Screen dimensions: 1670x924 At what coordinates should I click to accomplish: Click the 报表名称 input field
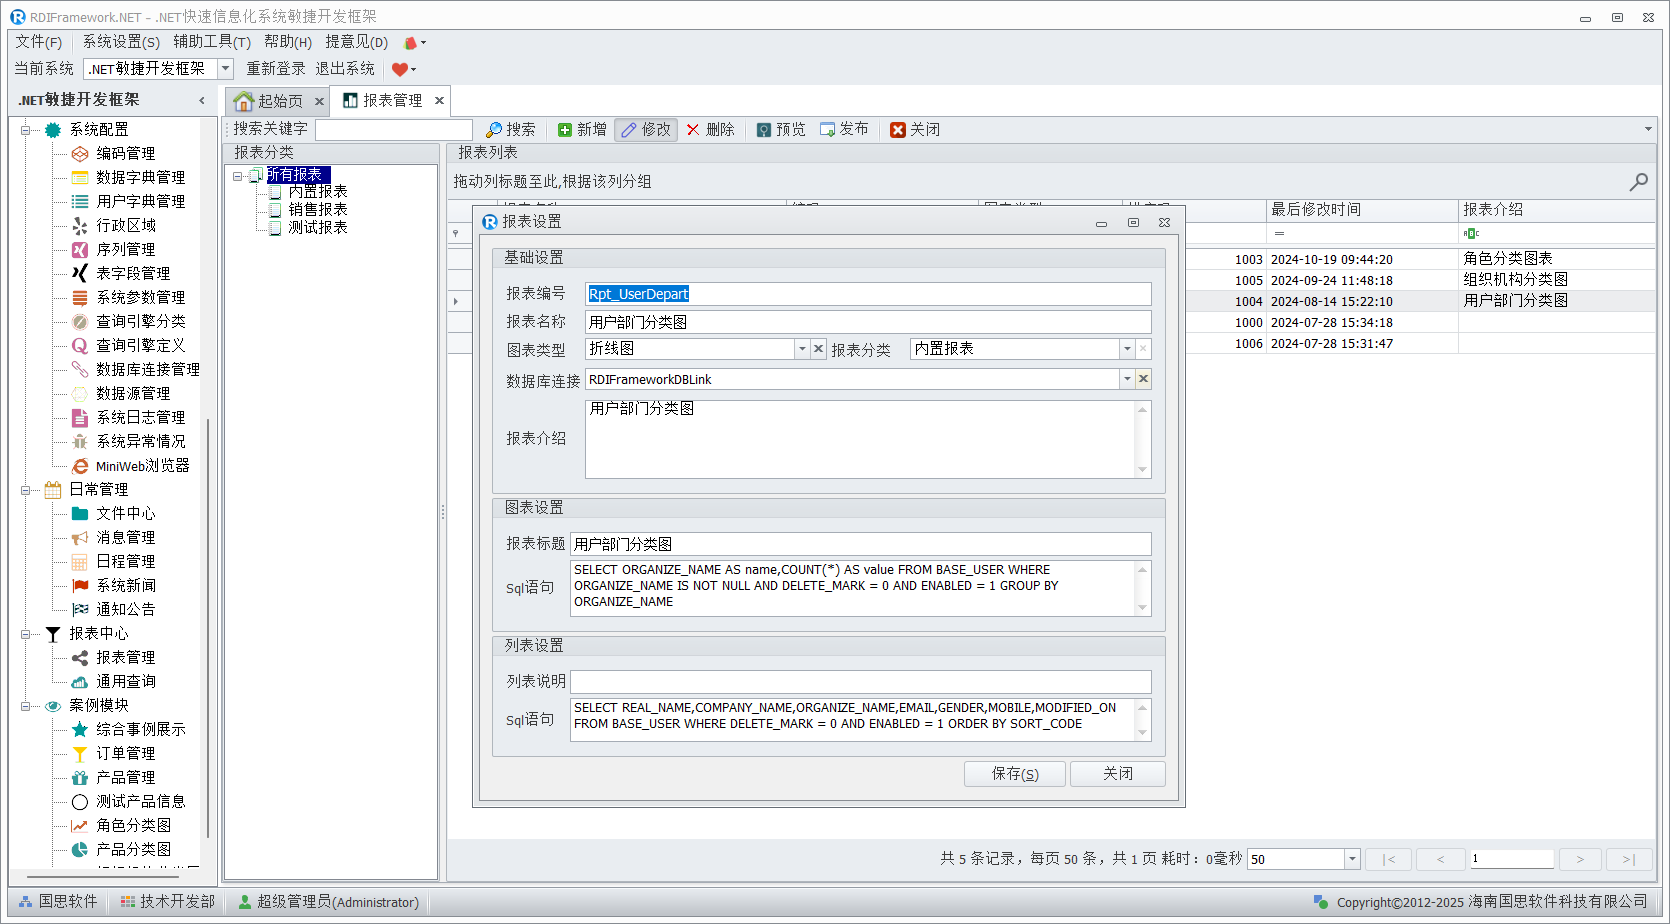[867, 322]
